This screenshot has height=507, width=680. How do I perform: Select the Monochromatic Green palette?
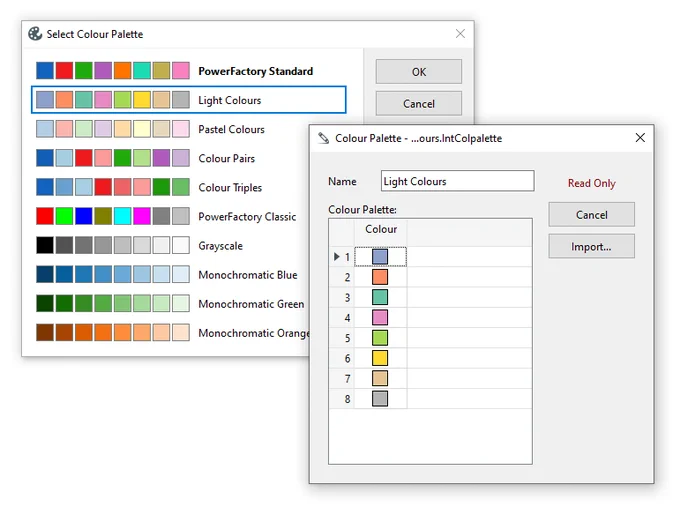171,304
